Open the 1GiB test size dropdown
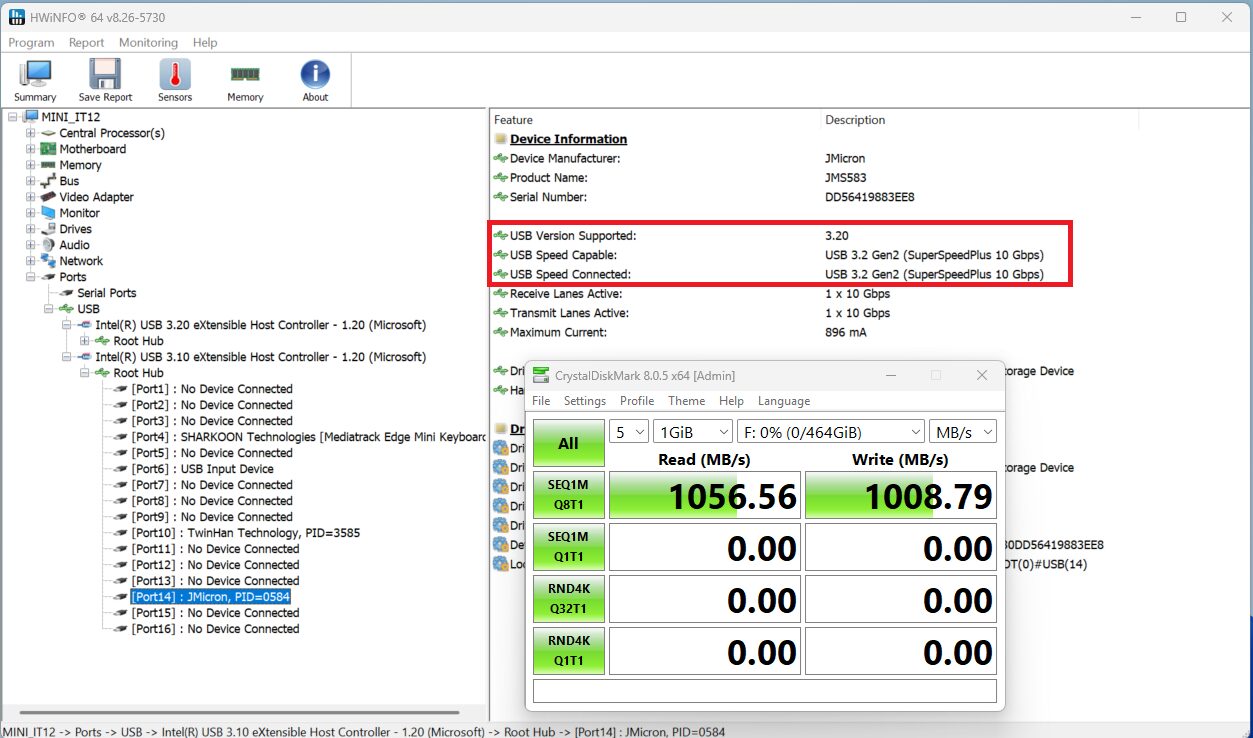1253x738 pixels. click(x=693, y=431)
